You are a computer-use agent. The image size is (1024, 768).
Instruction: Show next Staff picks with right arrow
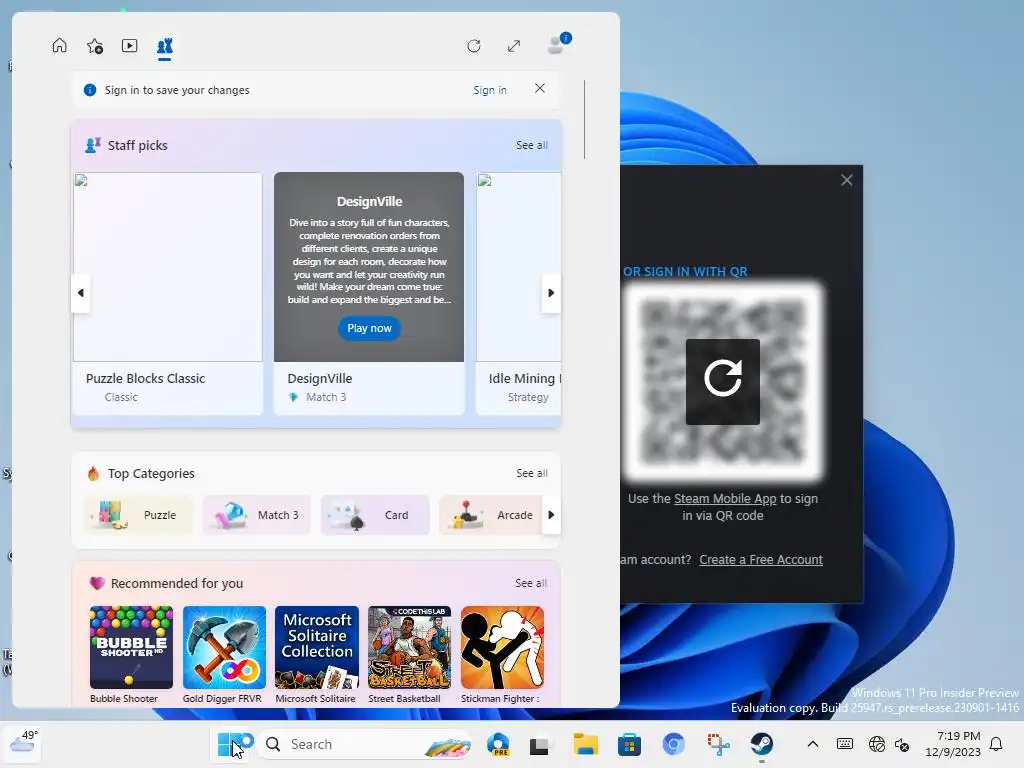(x=551, y=293)
